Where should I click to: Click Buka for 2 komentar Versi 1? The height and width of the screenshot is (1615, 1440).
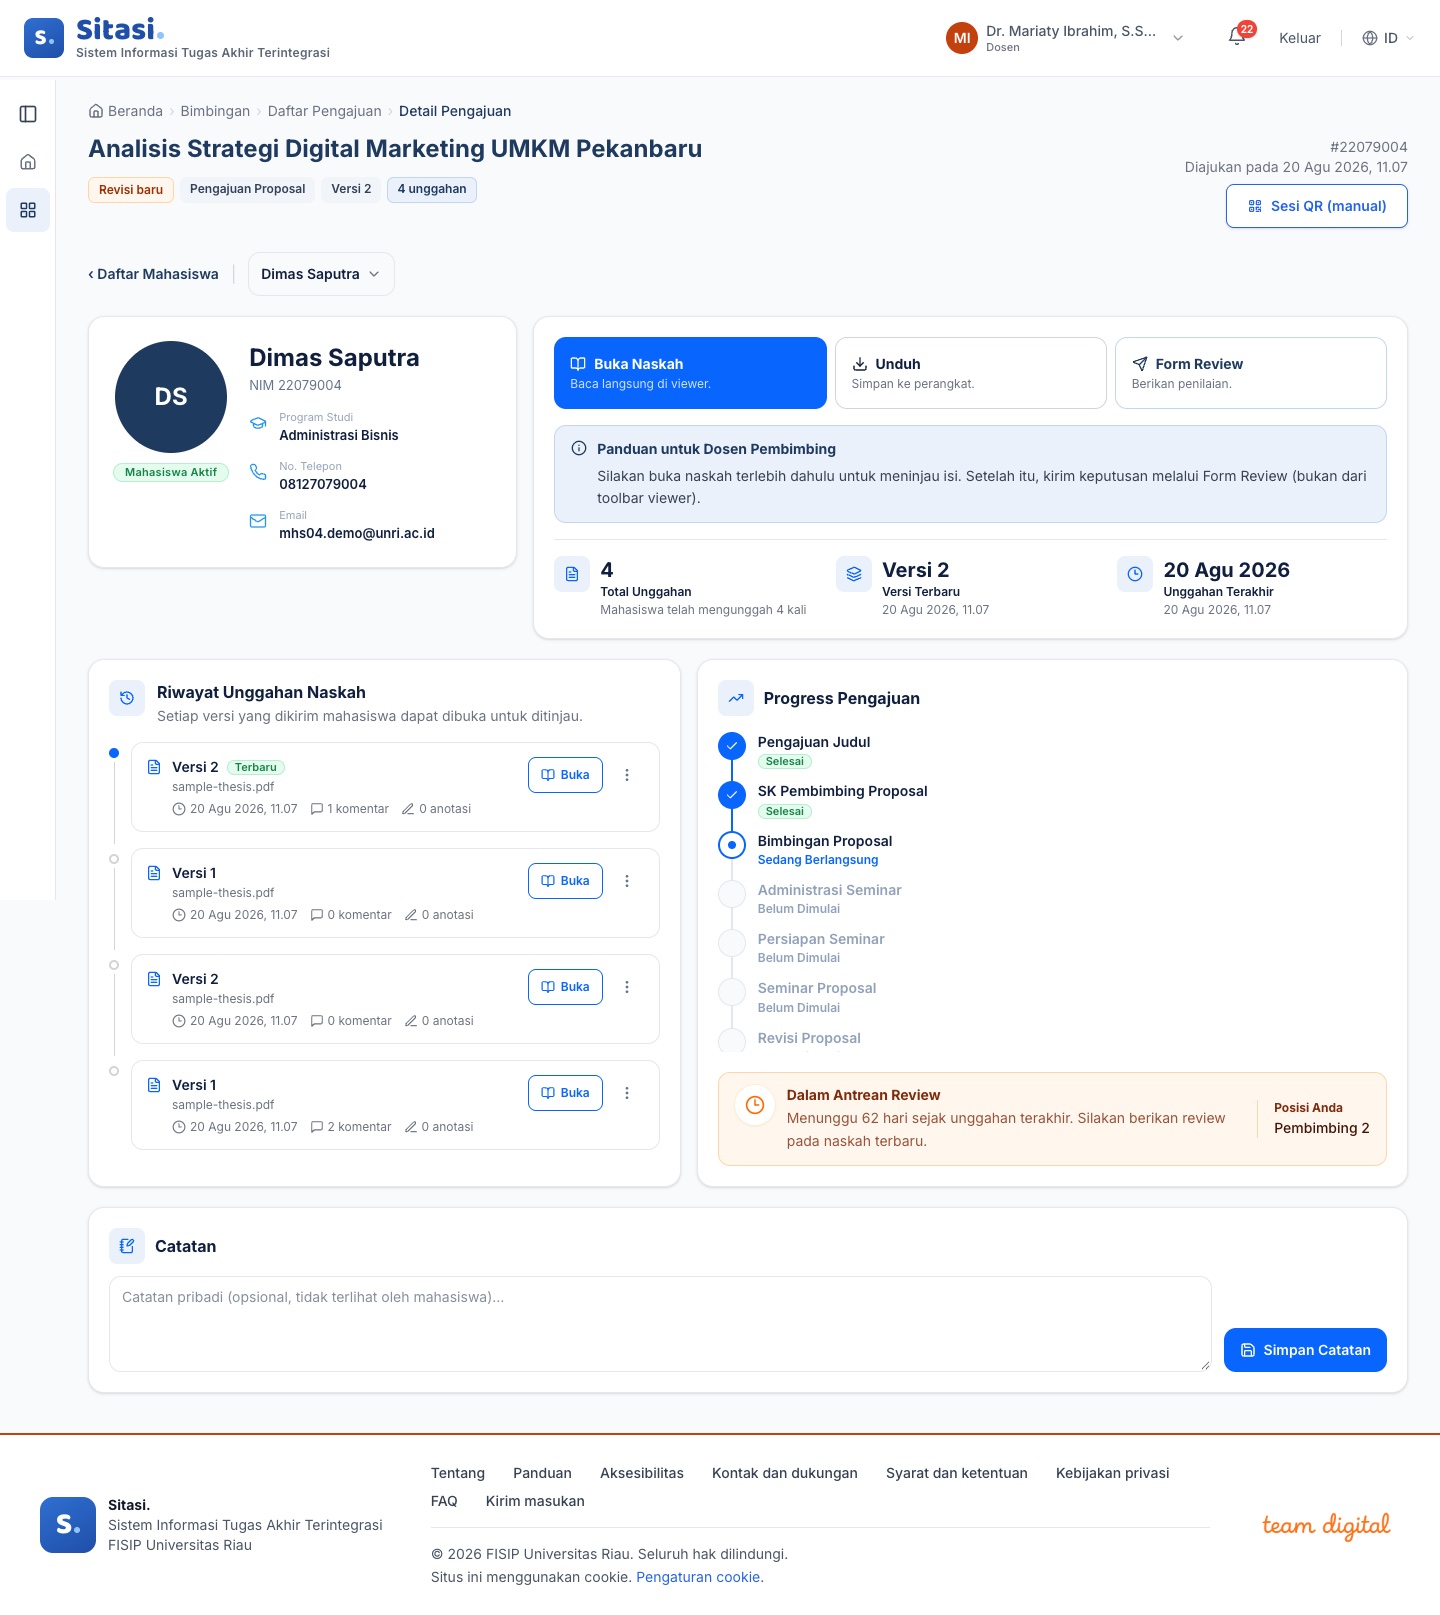(565, 1093)
